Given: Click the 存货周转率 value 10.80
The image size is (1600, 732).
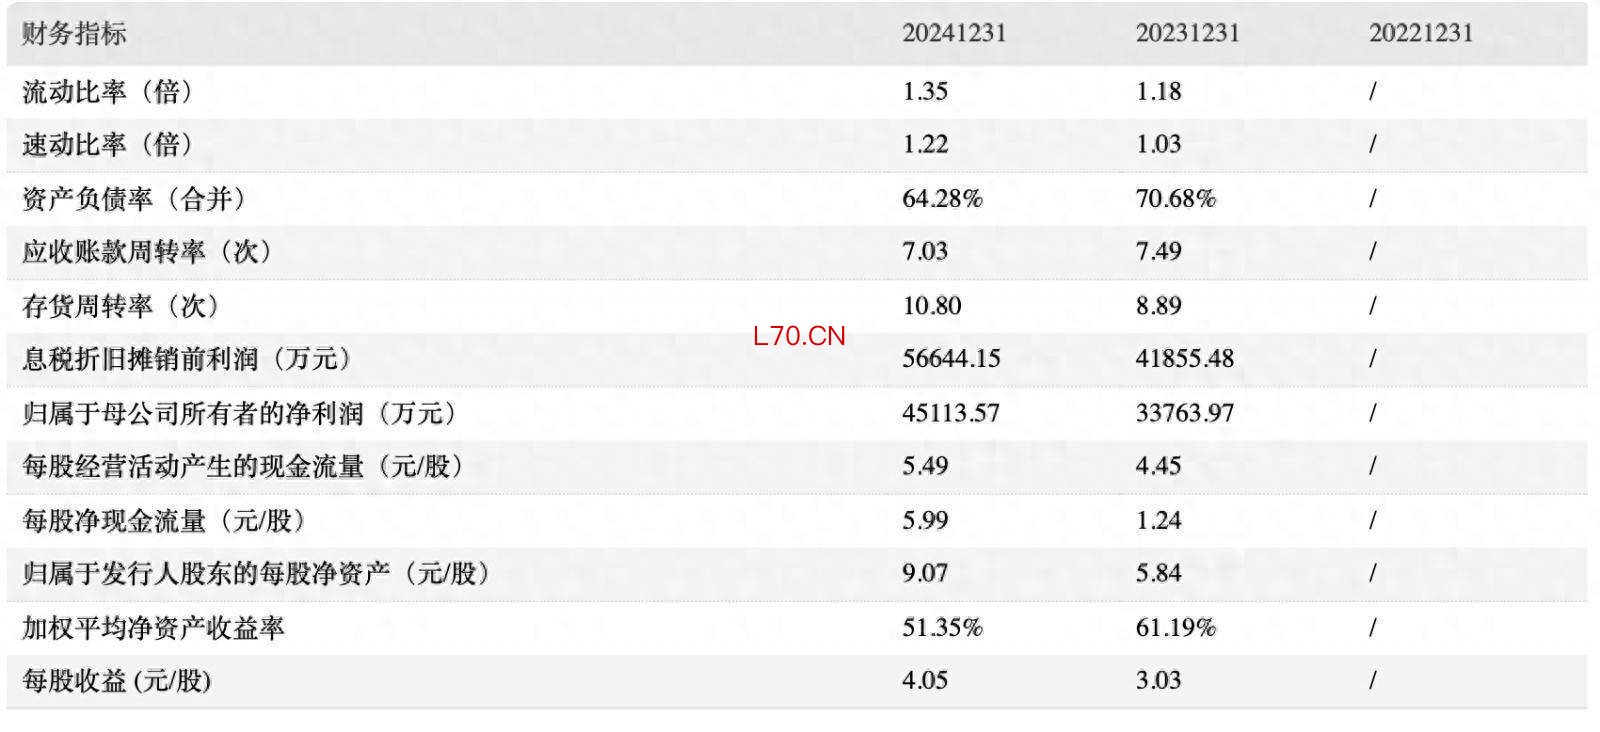Looking at the screenshot, I should [x=931, y=306].
